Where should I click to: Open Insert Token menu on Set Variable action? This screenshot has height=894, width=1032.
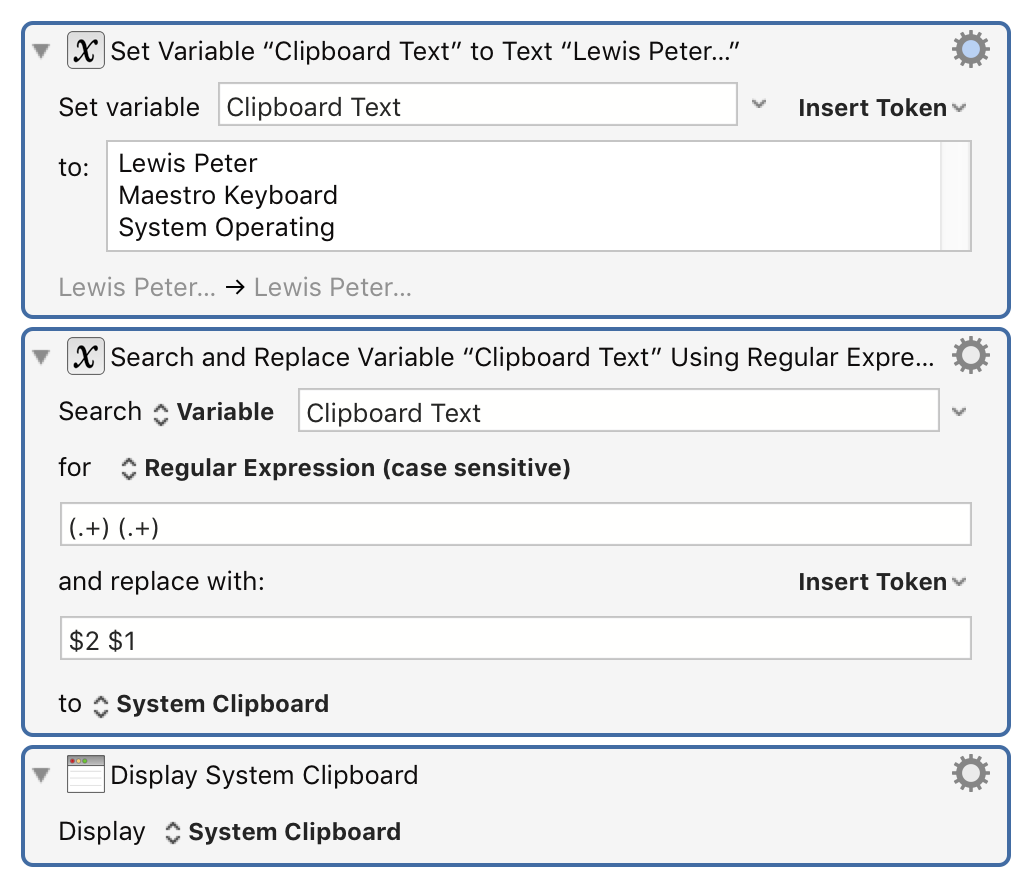click(x=880, y=107)
